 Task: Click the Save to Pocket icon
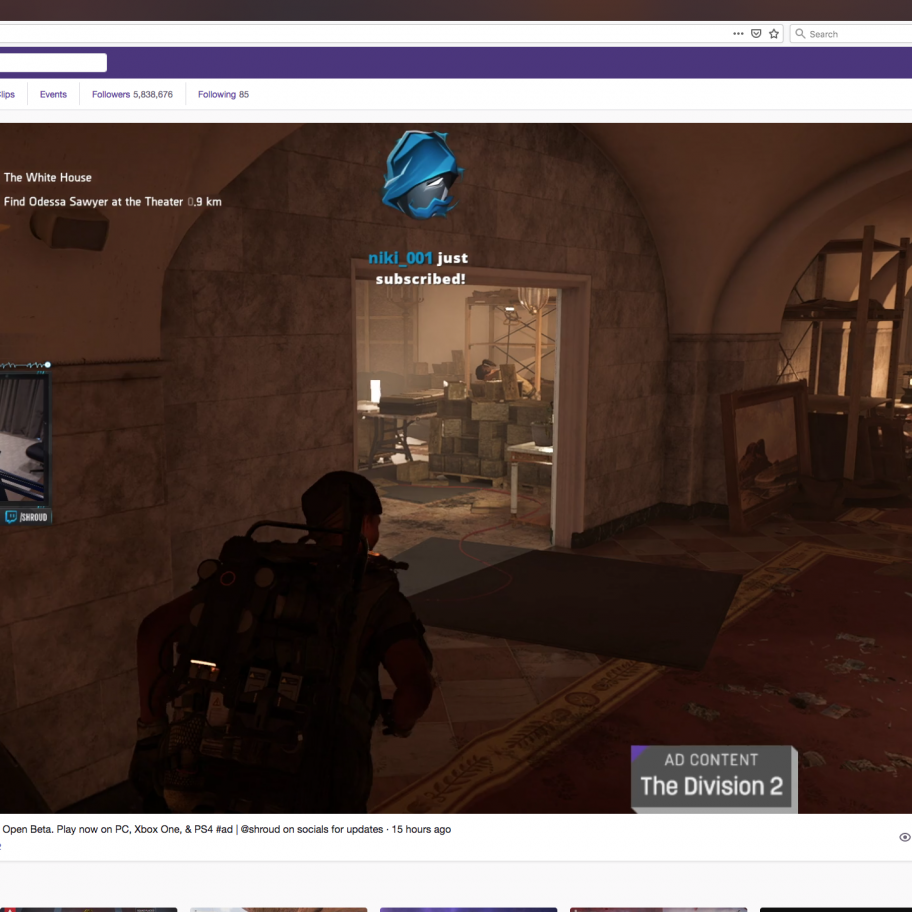pos(756,33)
